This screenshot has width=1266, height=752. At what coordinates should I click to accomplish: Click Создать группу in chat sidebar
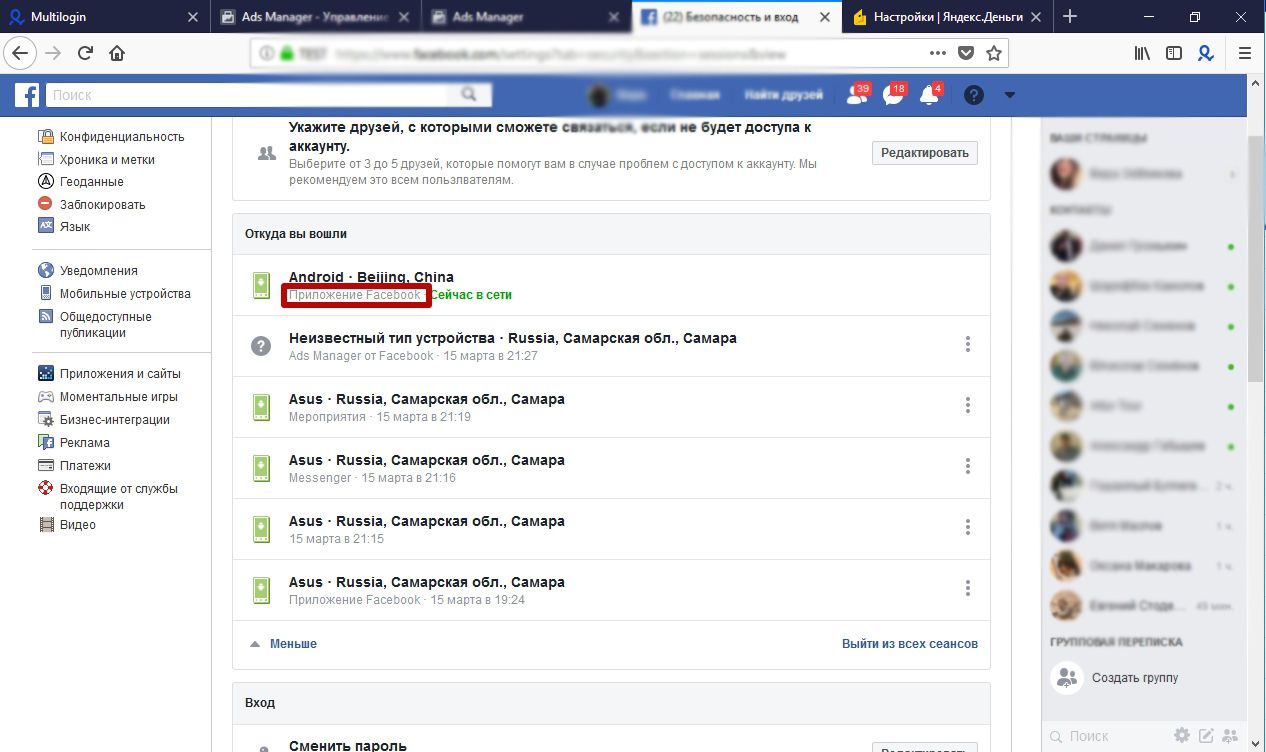1135,678
